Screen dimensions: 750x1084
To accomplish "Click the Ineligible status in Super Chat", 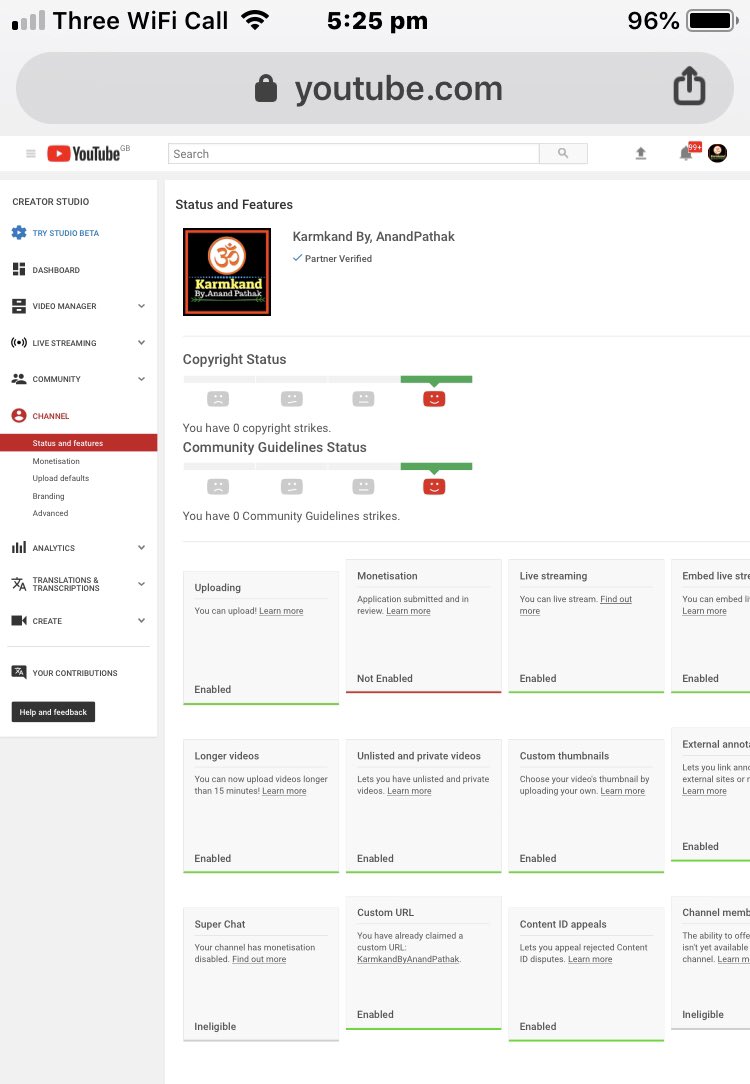I will (215, 1027).
